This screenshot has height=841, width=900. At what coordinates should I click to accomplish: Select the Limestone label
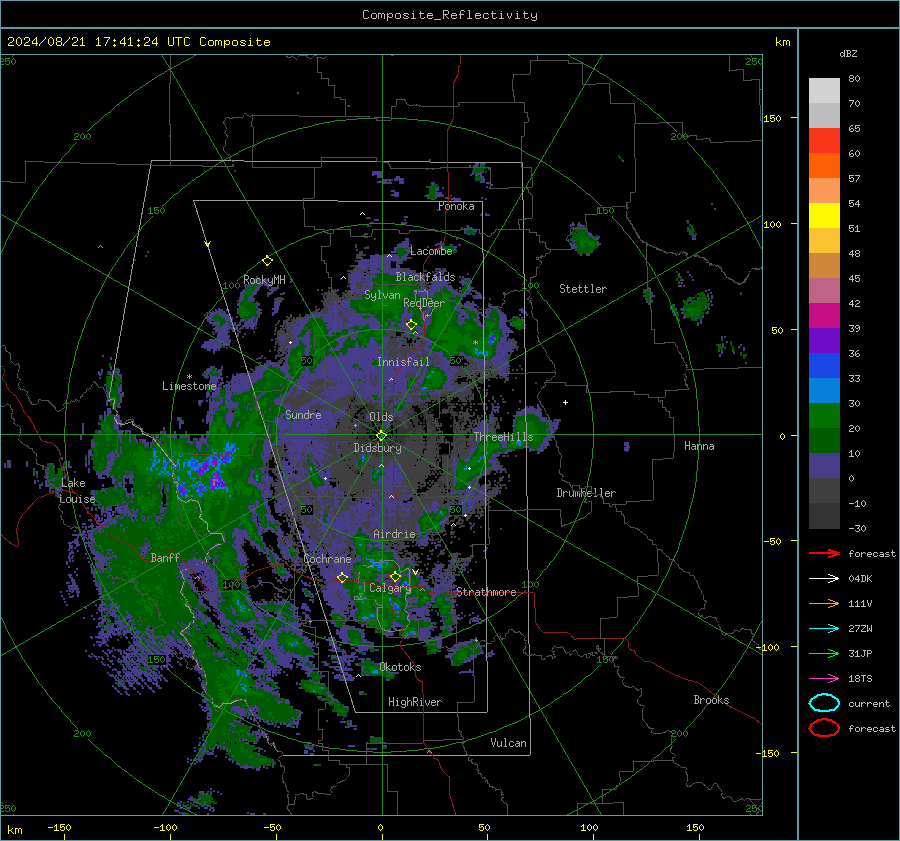point(189,386)
